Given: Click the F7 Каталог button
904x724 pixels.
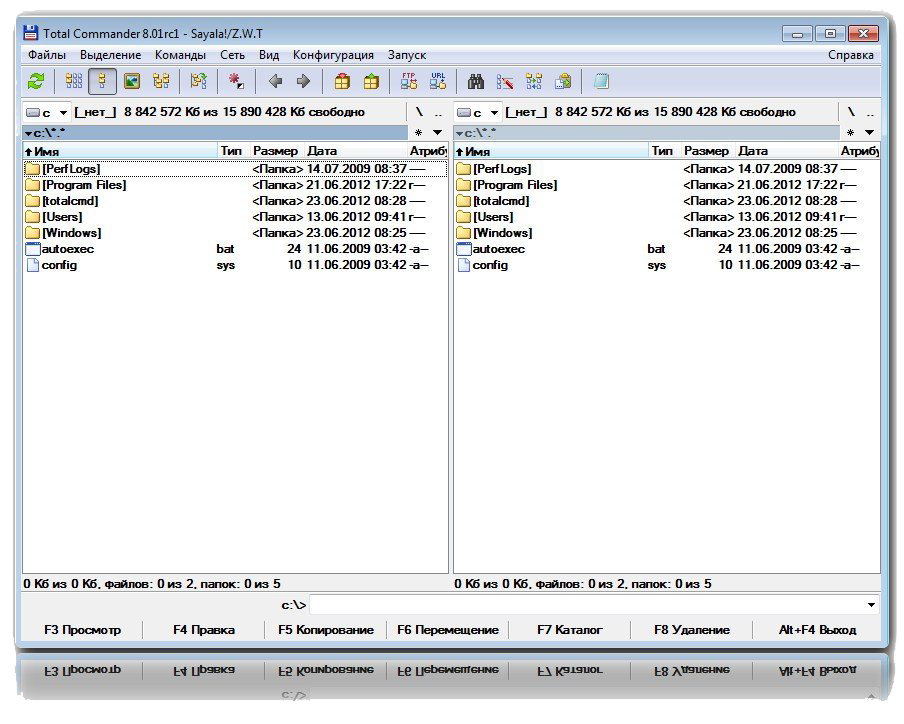Looking at the screenshot, I should (570, 630).
